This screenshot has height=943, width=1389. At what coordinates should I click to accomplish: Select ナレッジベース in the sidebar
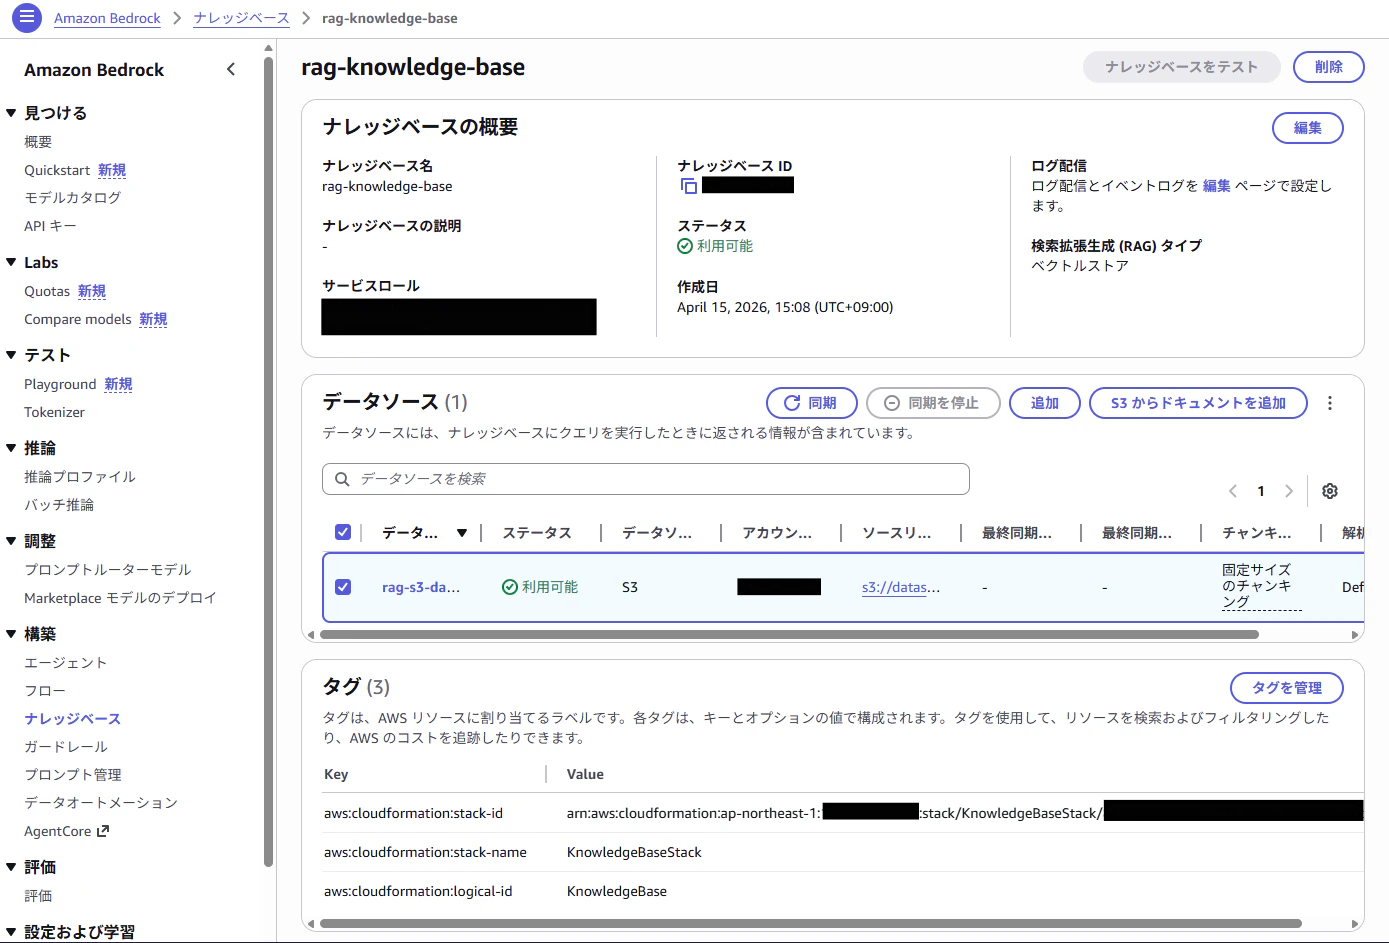pos(72,719)
